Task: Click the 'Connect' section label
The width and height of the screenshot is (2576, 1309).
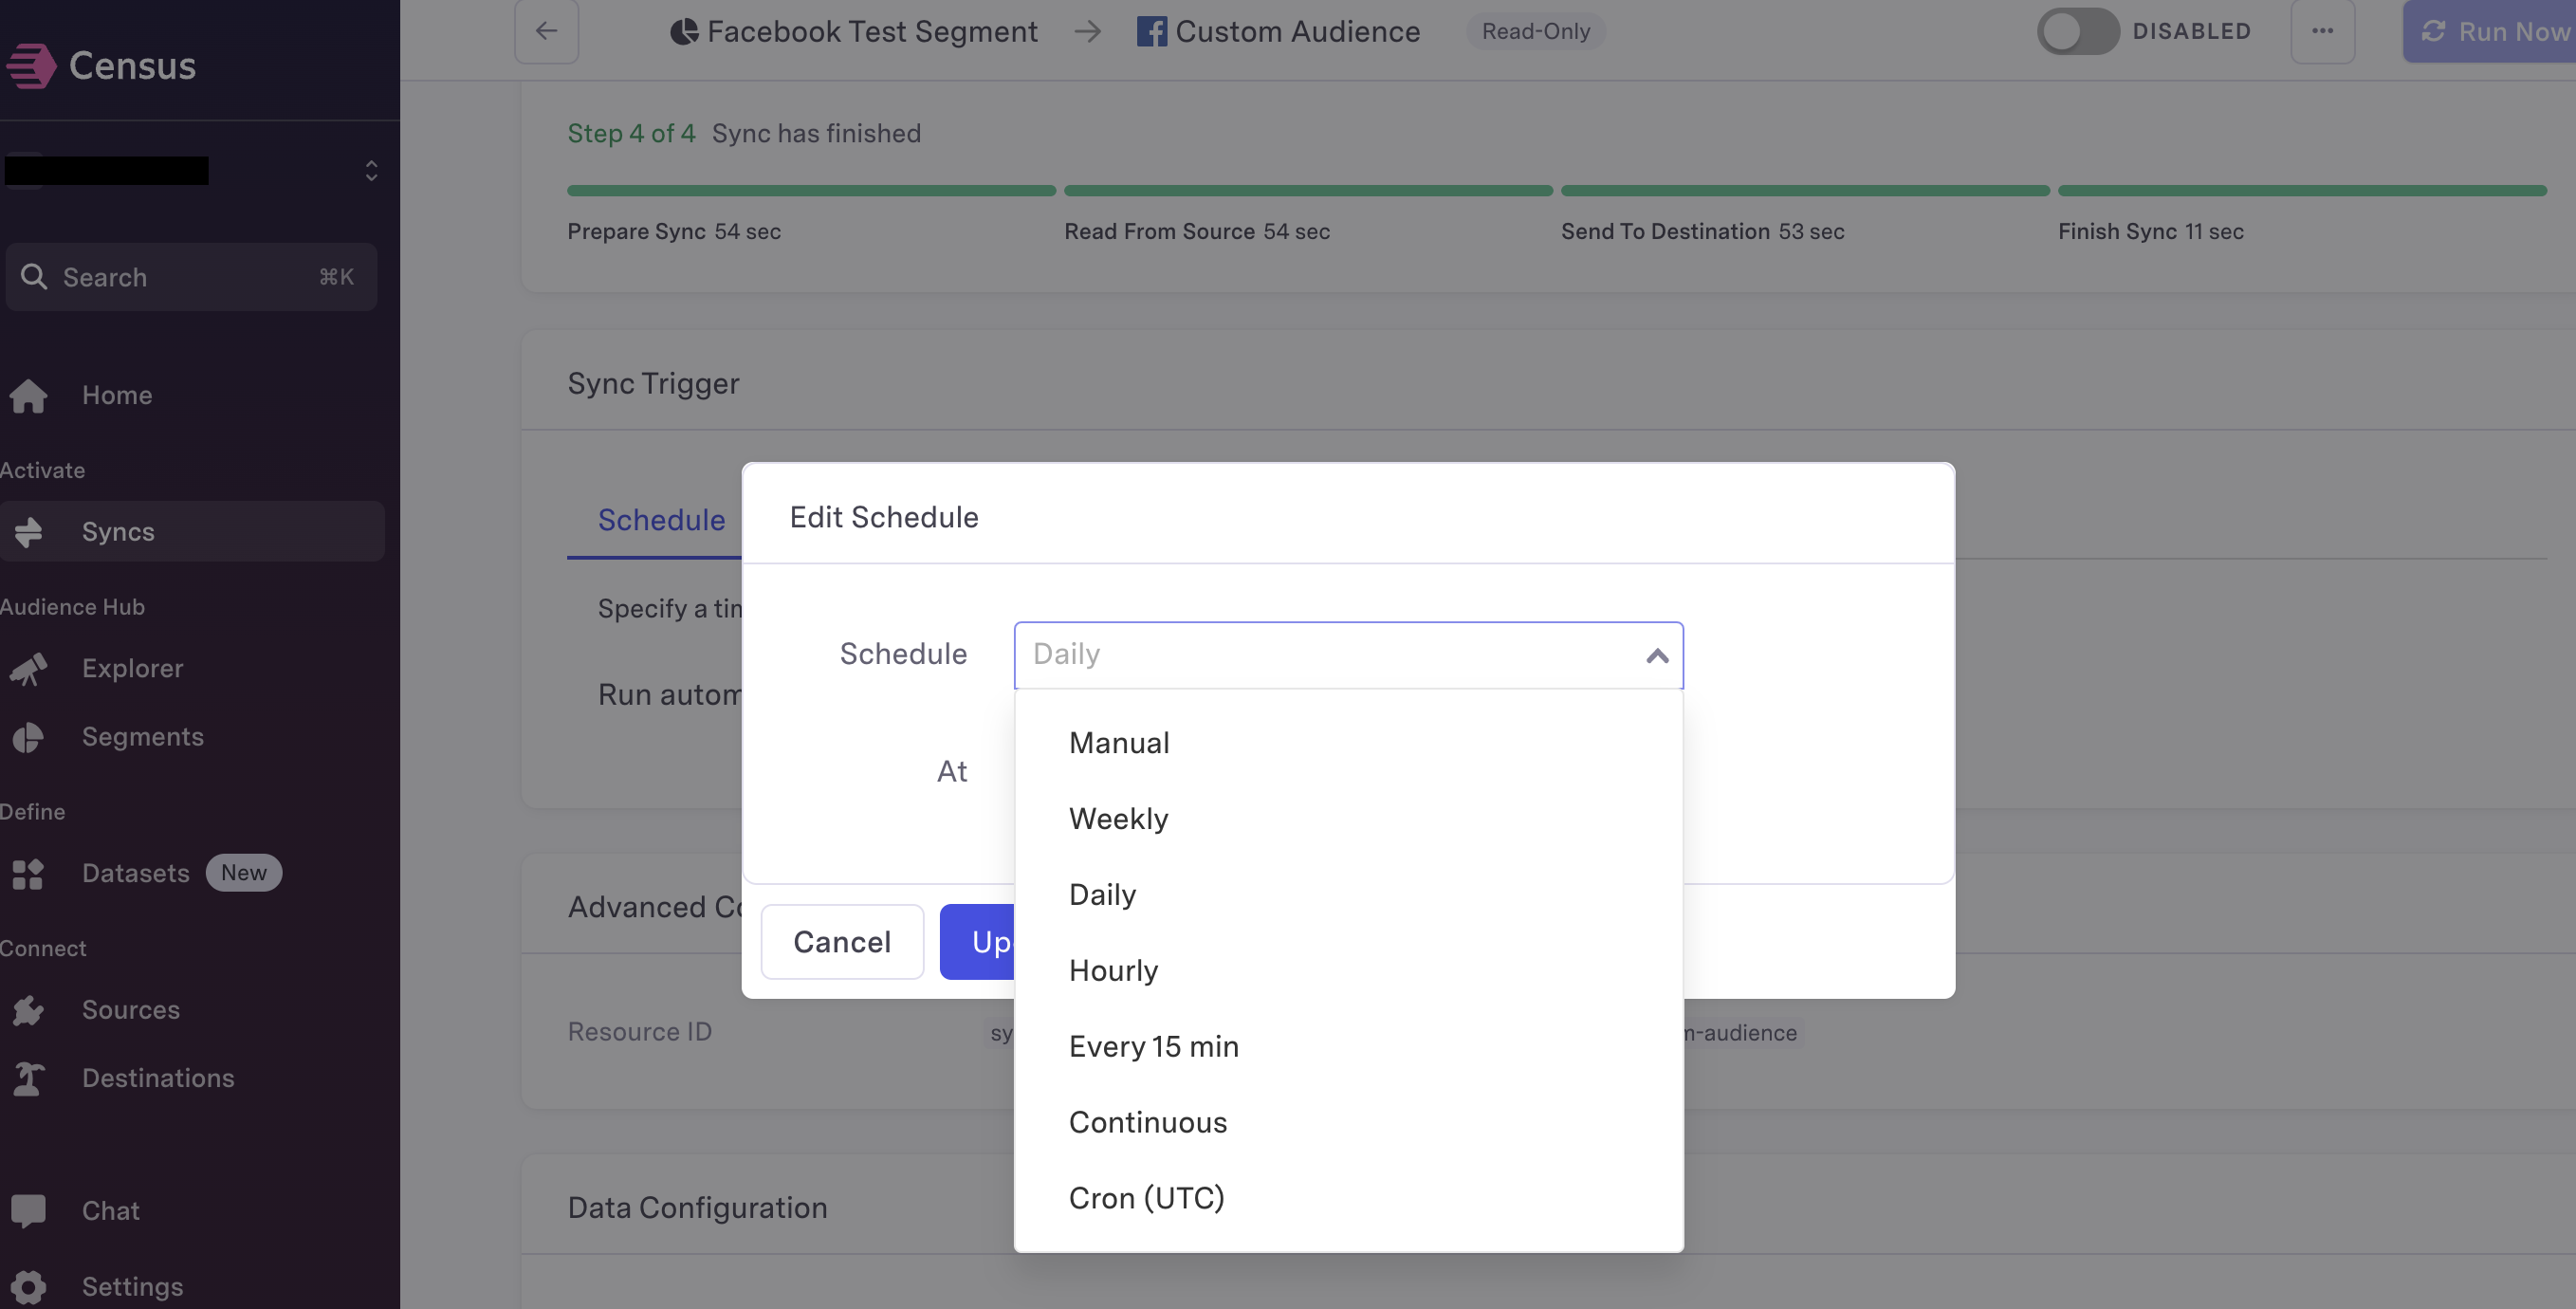Action: click(x=43, y=948)
